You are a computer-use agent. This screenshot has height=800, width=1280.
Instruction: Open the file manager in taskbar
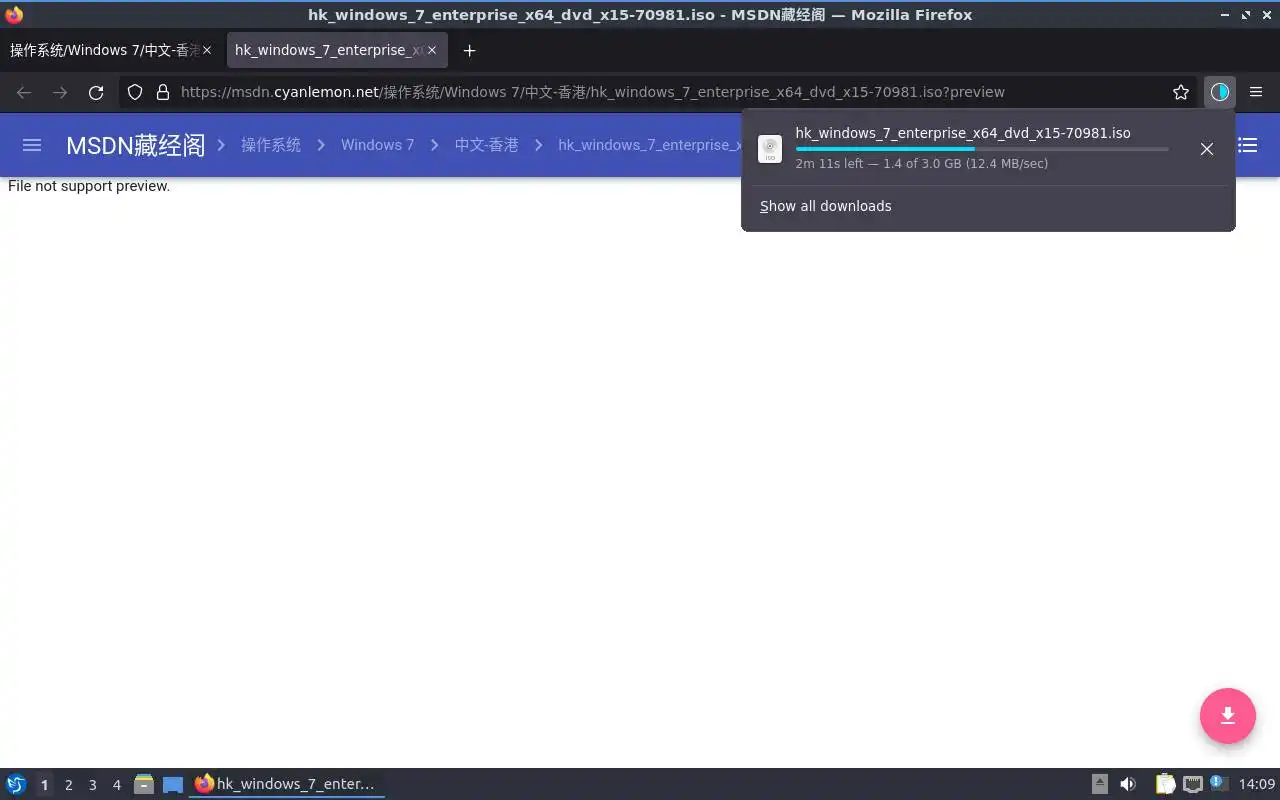[x=144, y=784]
